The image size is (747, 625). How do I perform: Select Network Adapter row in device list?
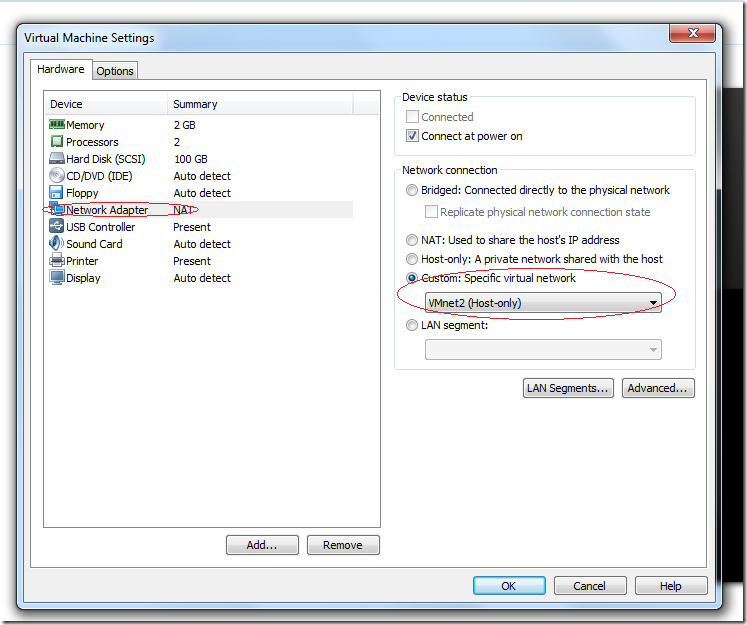(107, 210)
